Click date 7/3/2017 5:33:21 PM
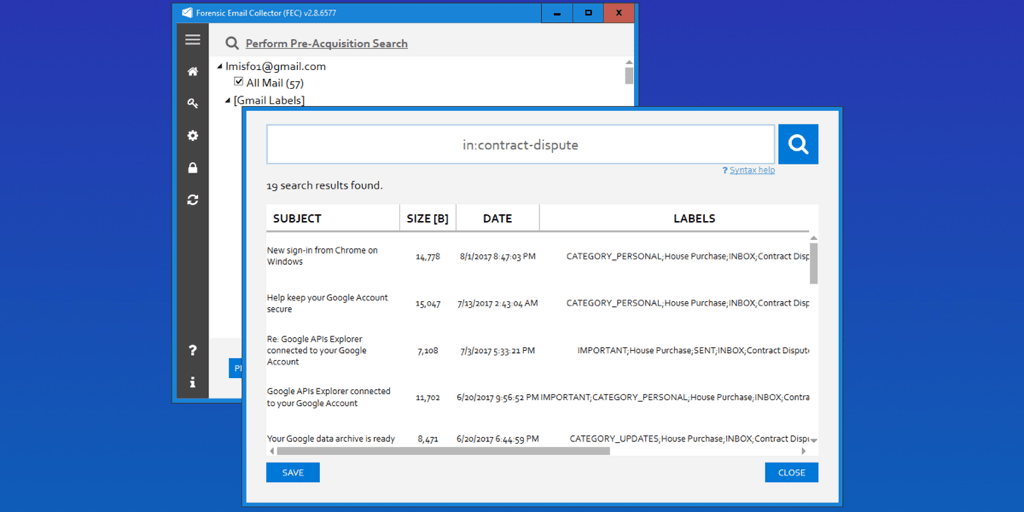 coord(498,351)
